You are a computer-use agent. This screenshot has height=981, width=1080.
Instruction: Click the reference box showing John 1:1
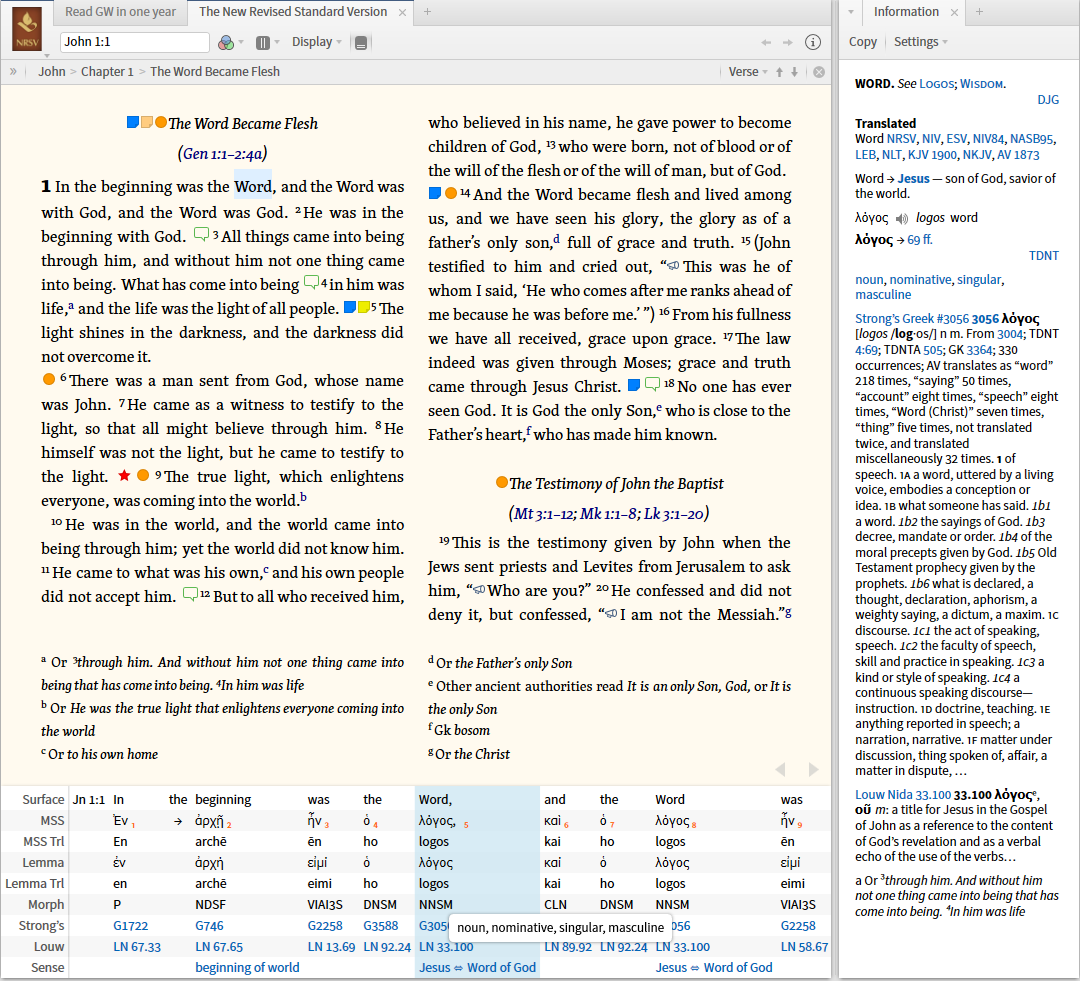(x=134, y=42)
